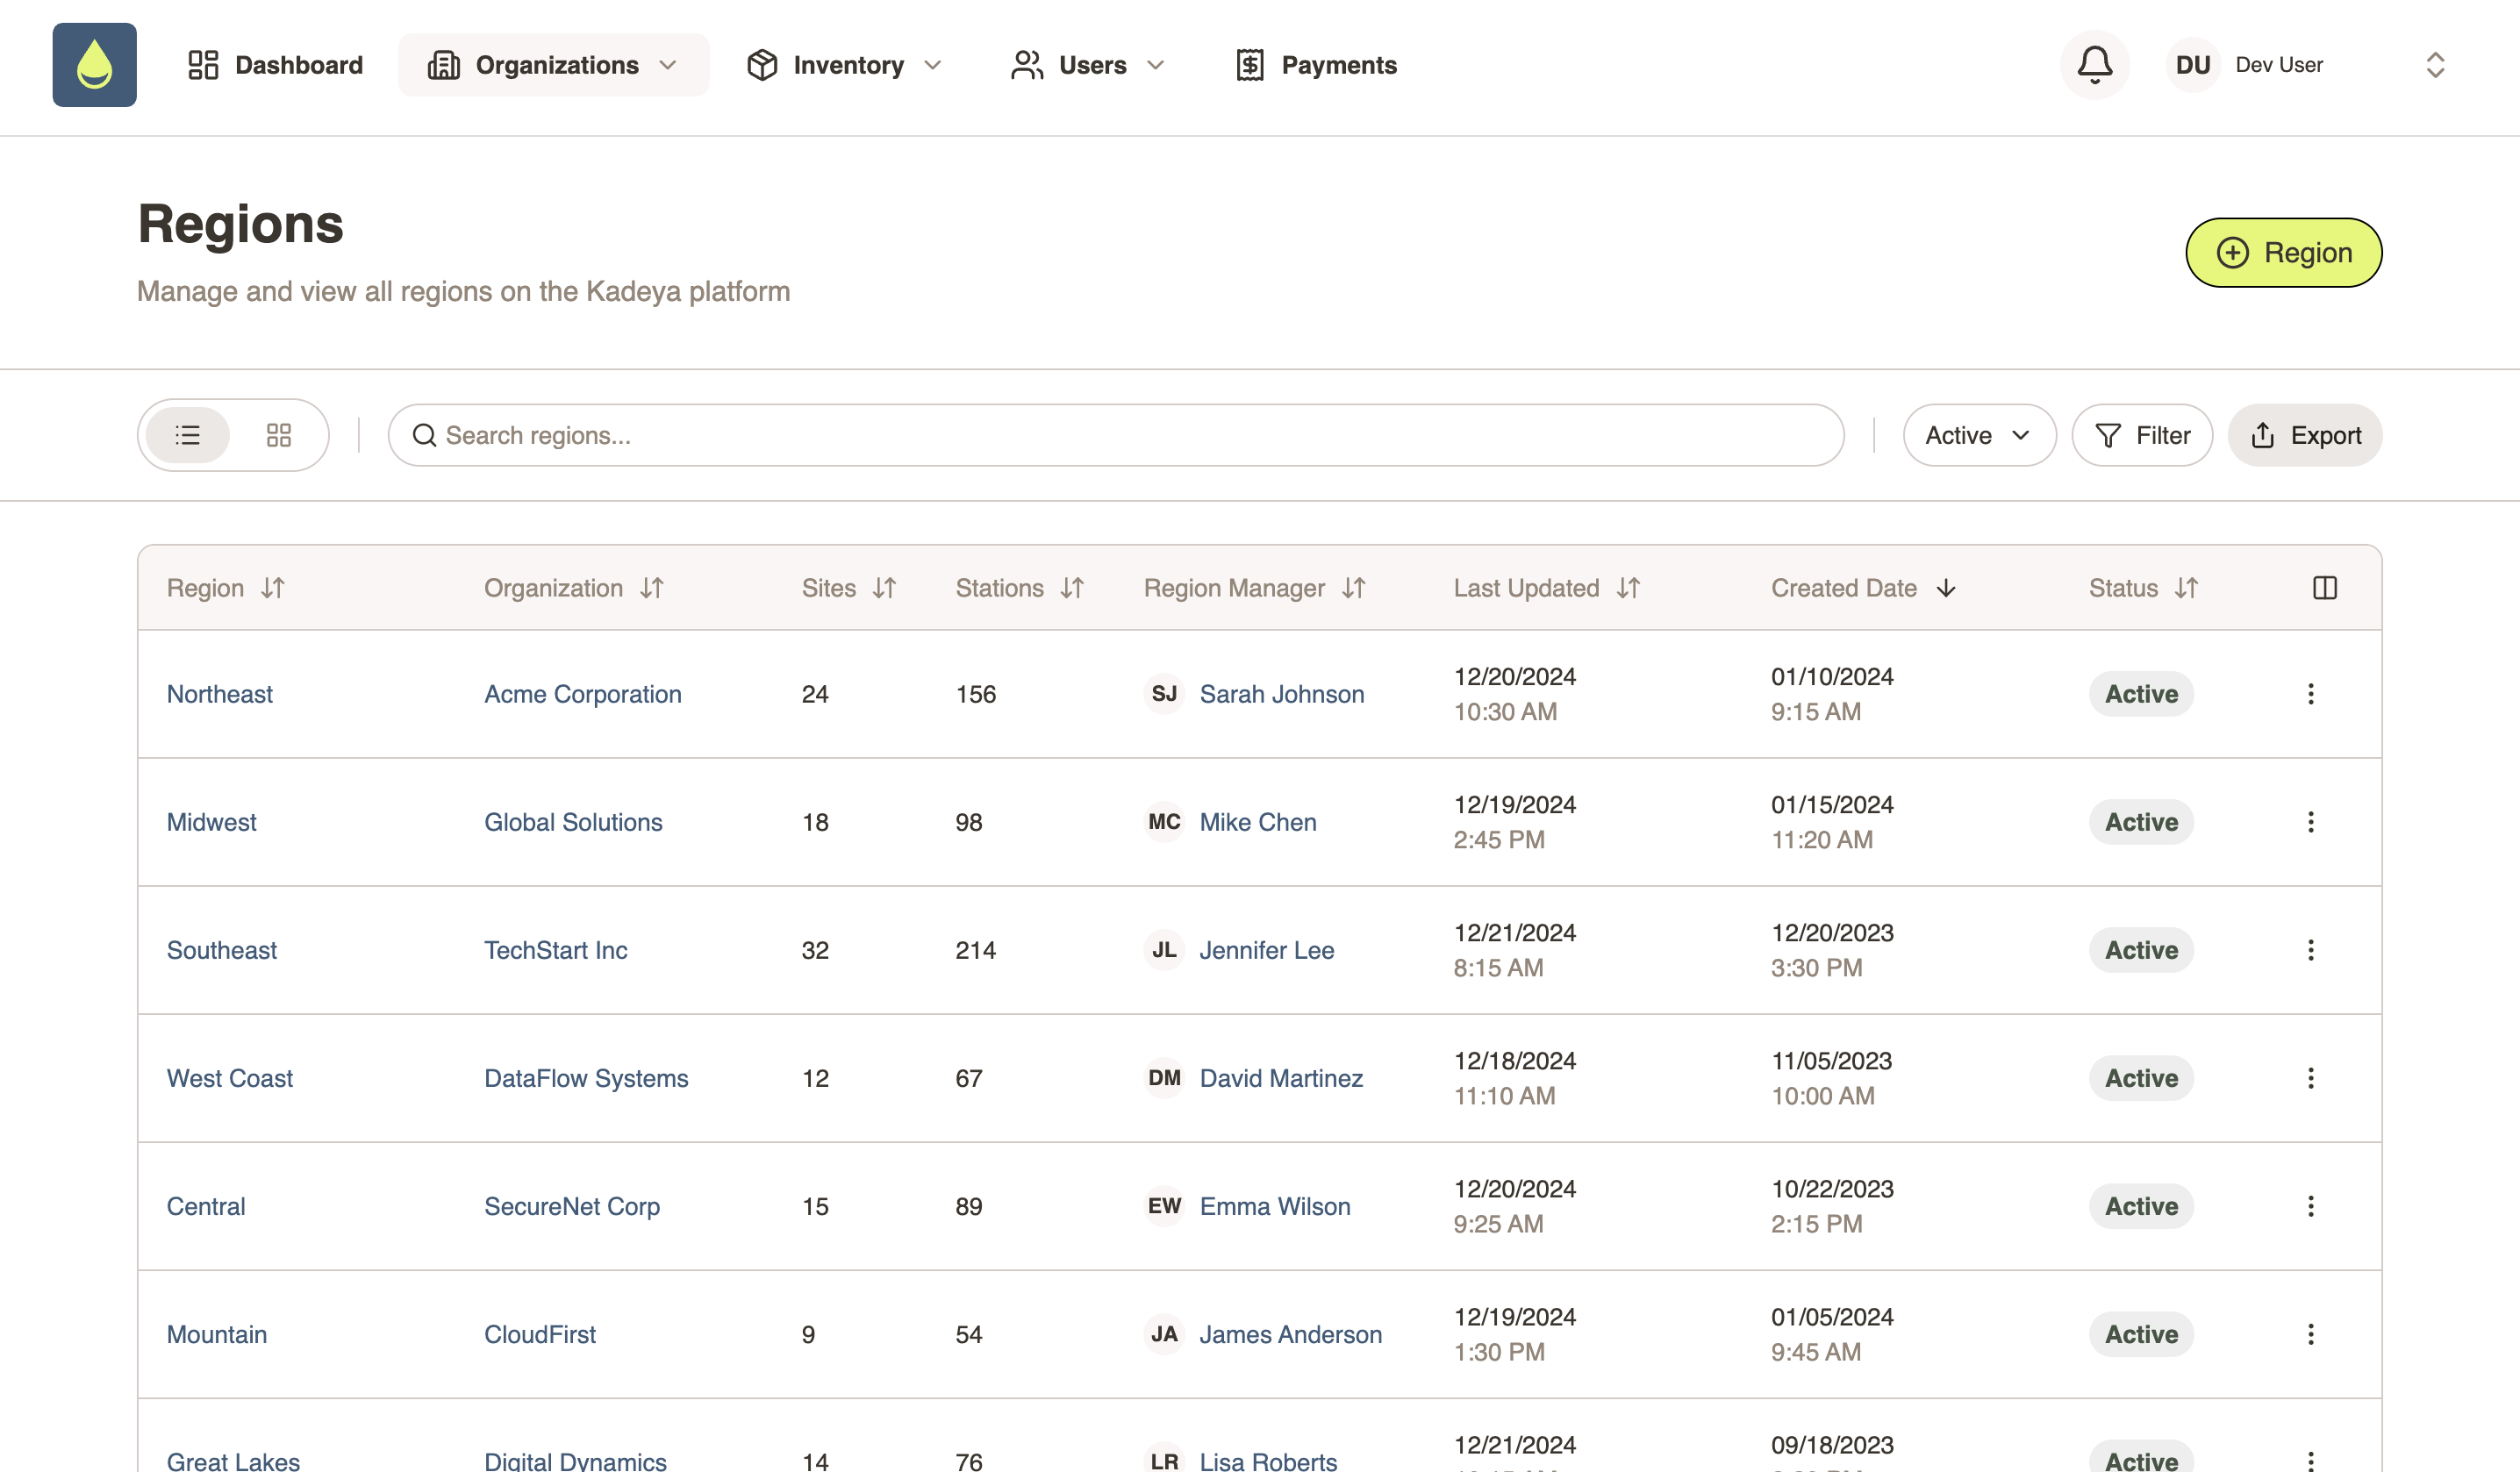Expand the Dev User account switcher
This screenshot has width=2520, height=1472.
[x=2435, y=65]
